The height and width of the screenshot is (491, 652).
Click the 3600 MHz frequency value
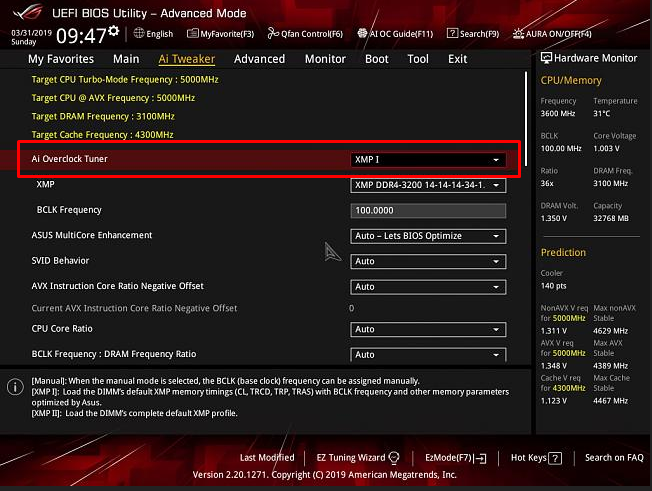pyautogui.click(x=558, y=113)
